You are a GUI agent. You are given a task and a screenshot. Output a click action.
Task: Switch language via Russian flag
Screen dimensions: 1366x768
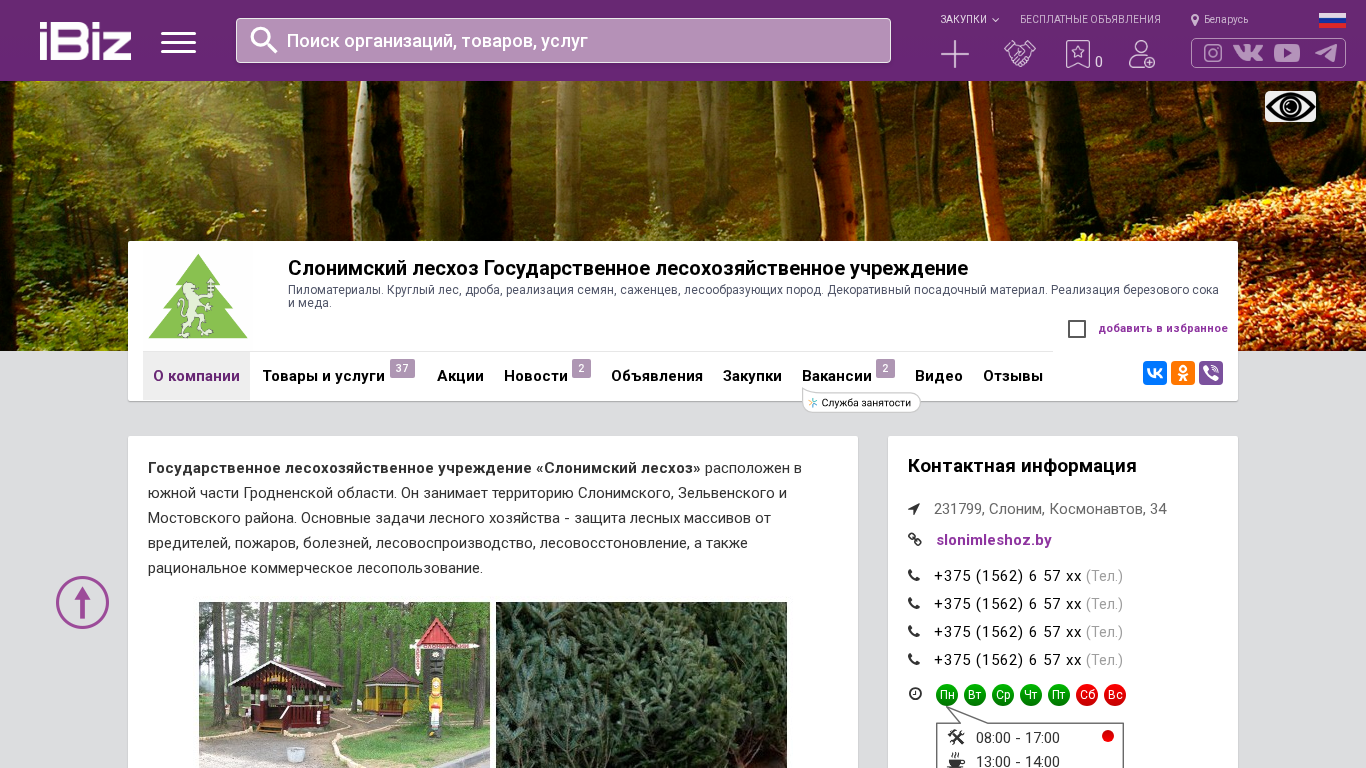(1331, 19)
